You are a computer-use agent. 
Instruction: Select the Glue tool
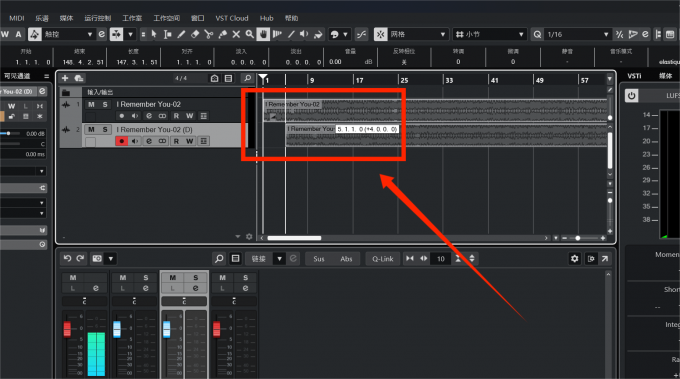[222, 34]
